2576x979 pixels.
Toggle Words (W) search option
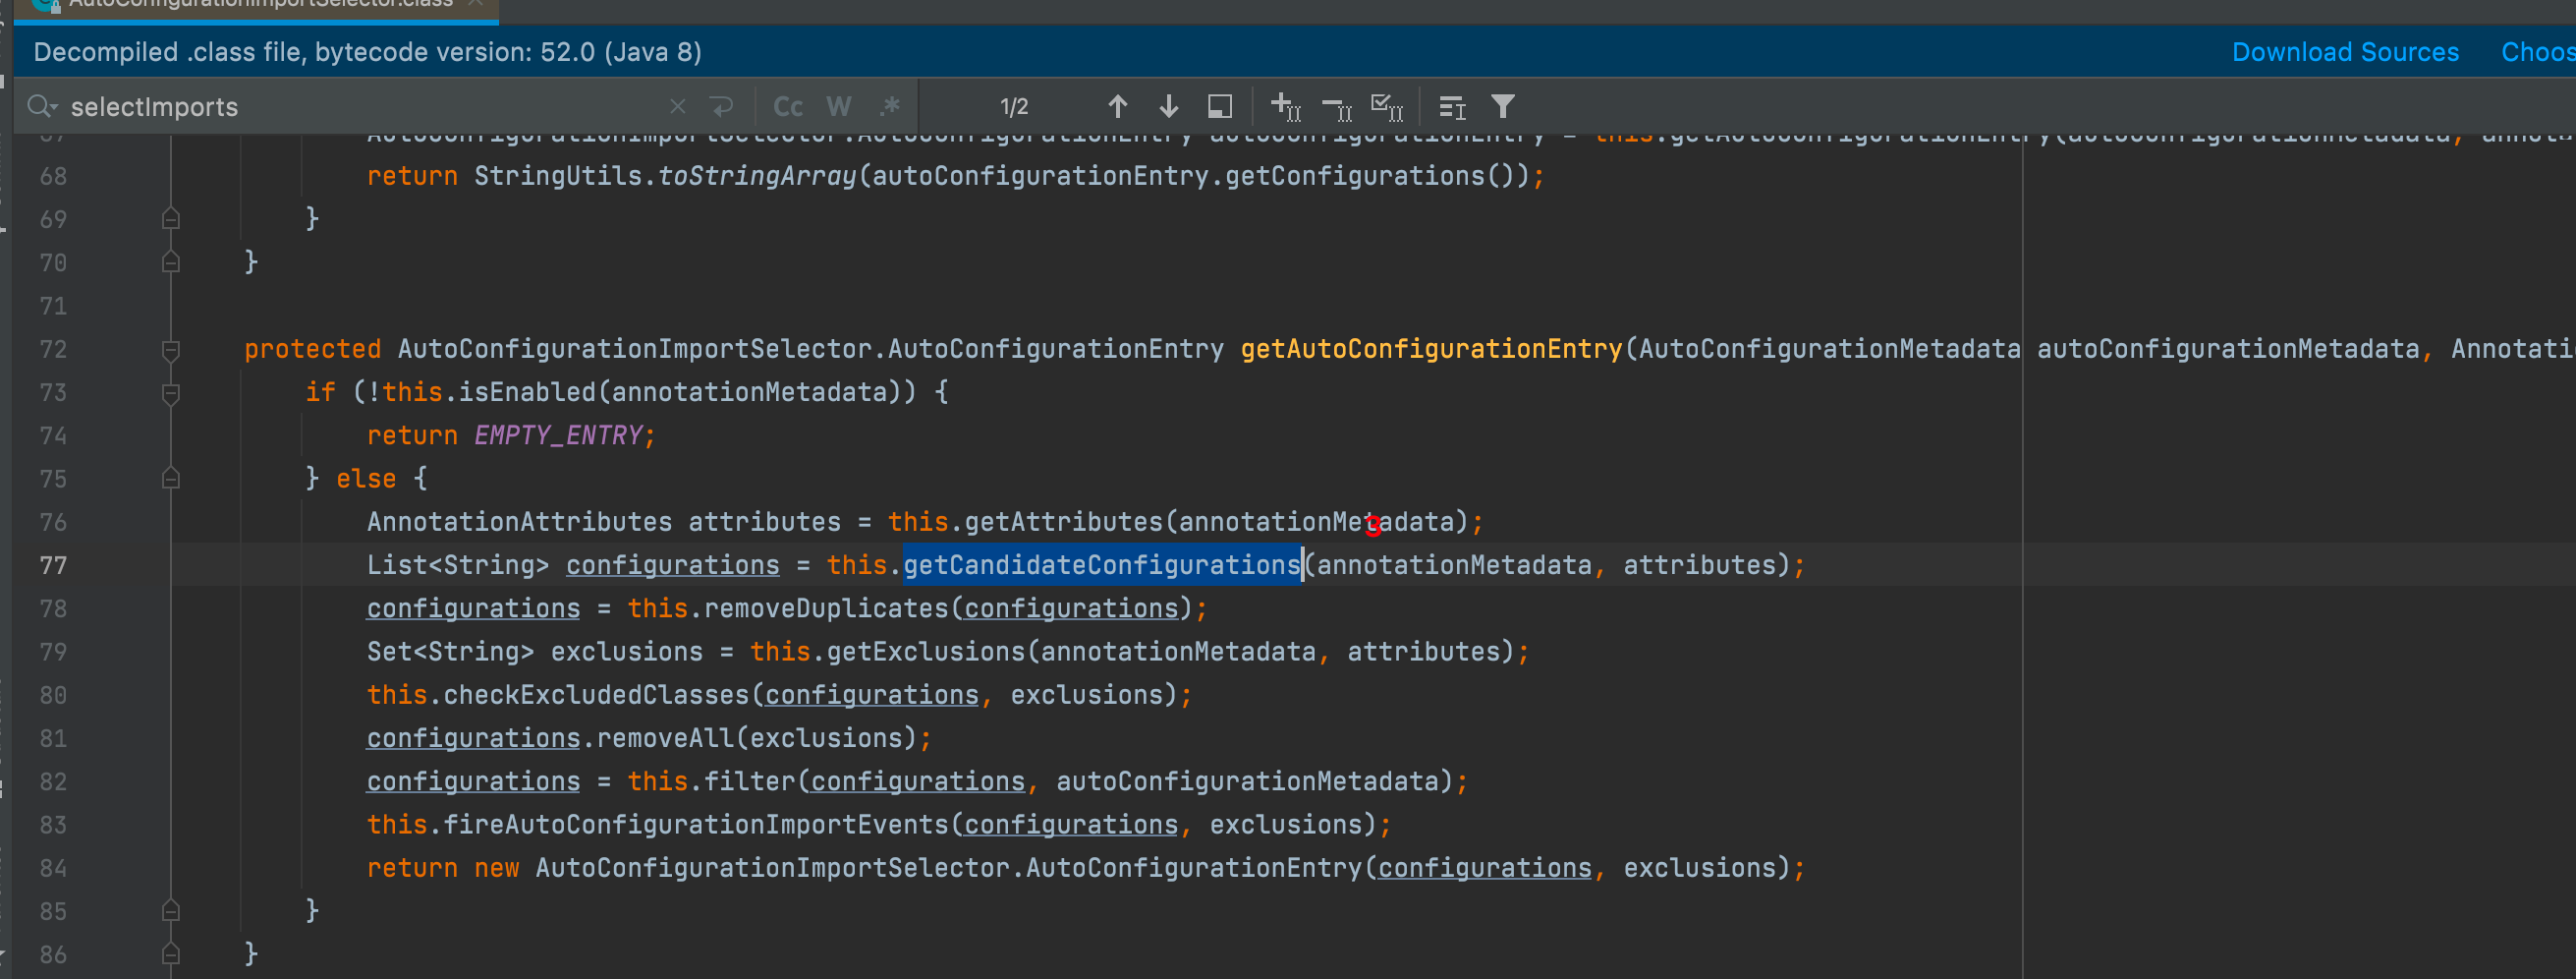click(838, 107)
